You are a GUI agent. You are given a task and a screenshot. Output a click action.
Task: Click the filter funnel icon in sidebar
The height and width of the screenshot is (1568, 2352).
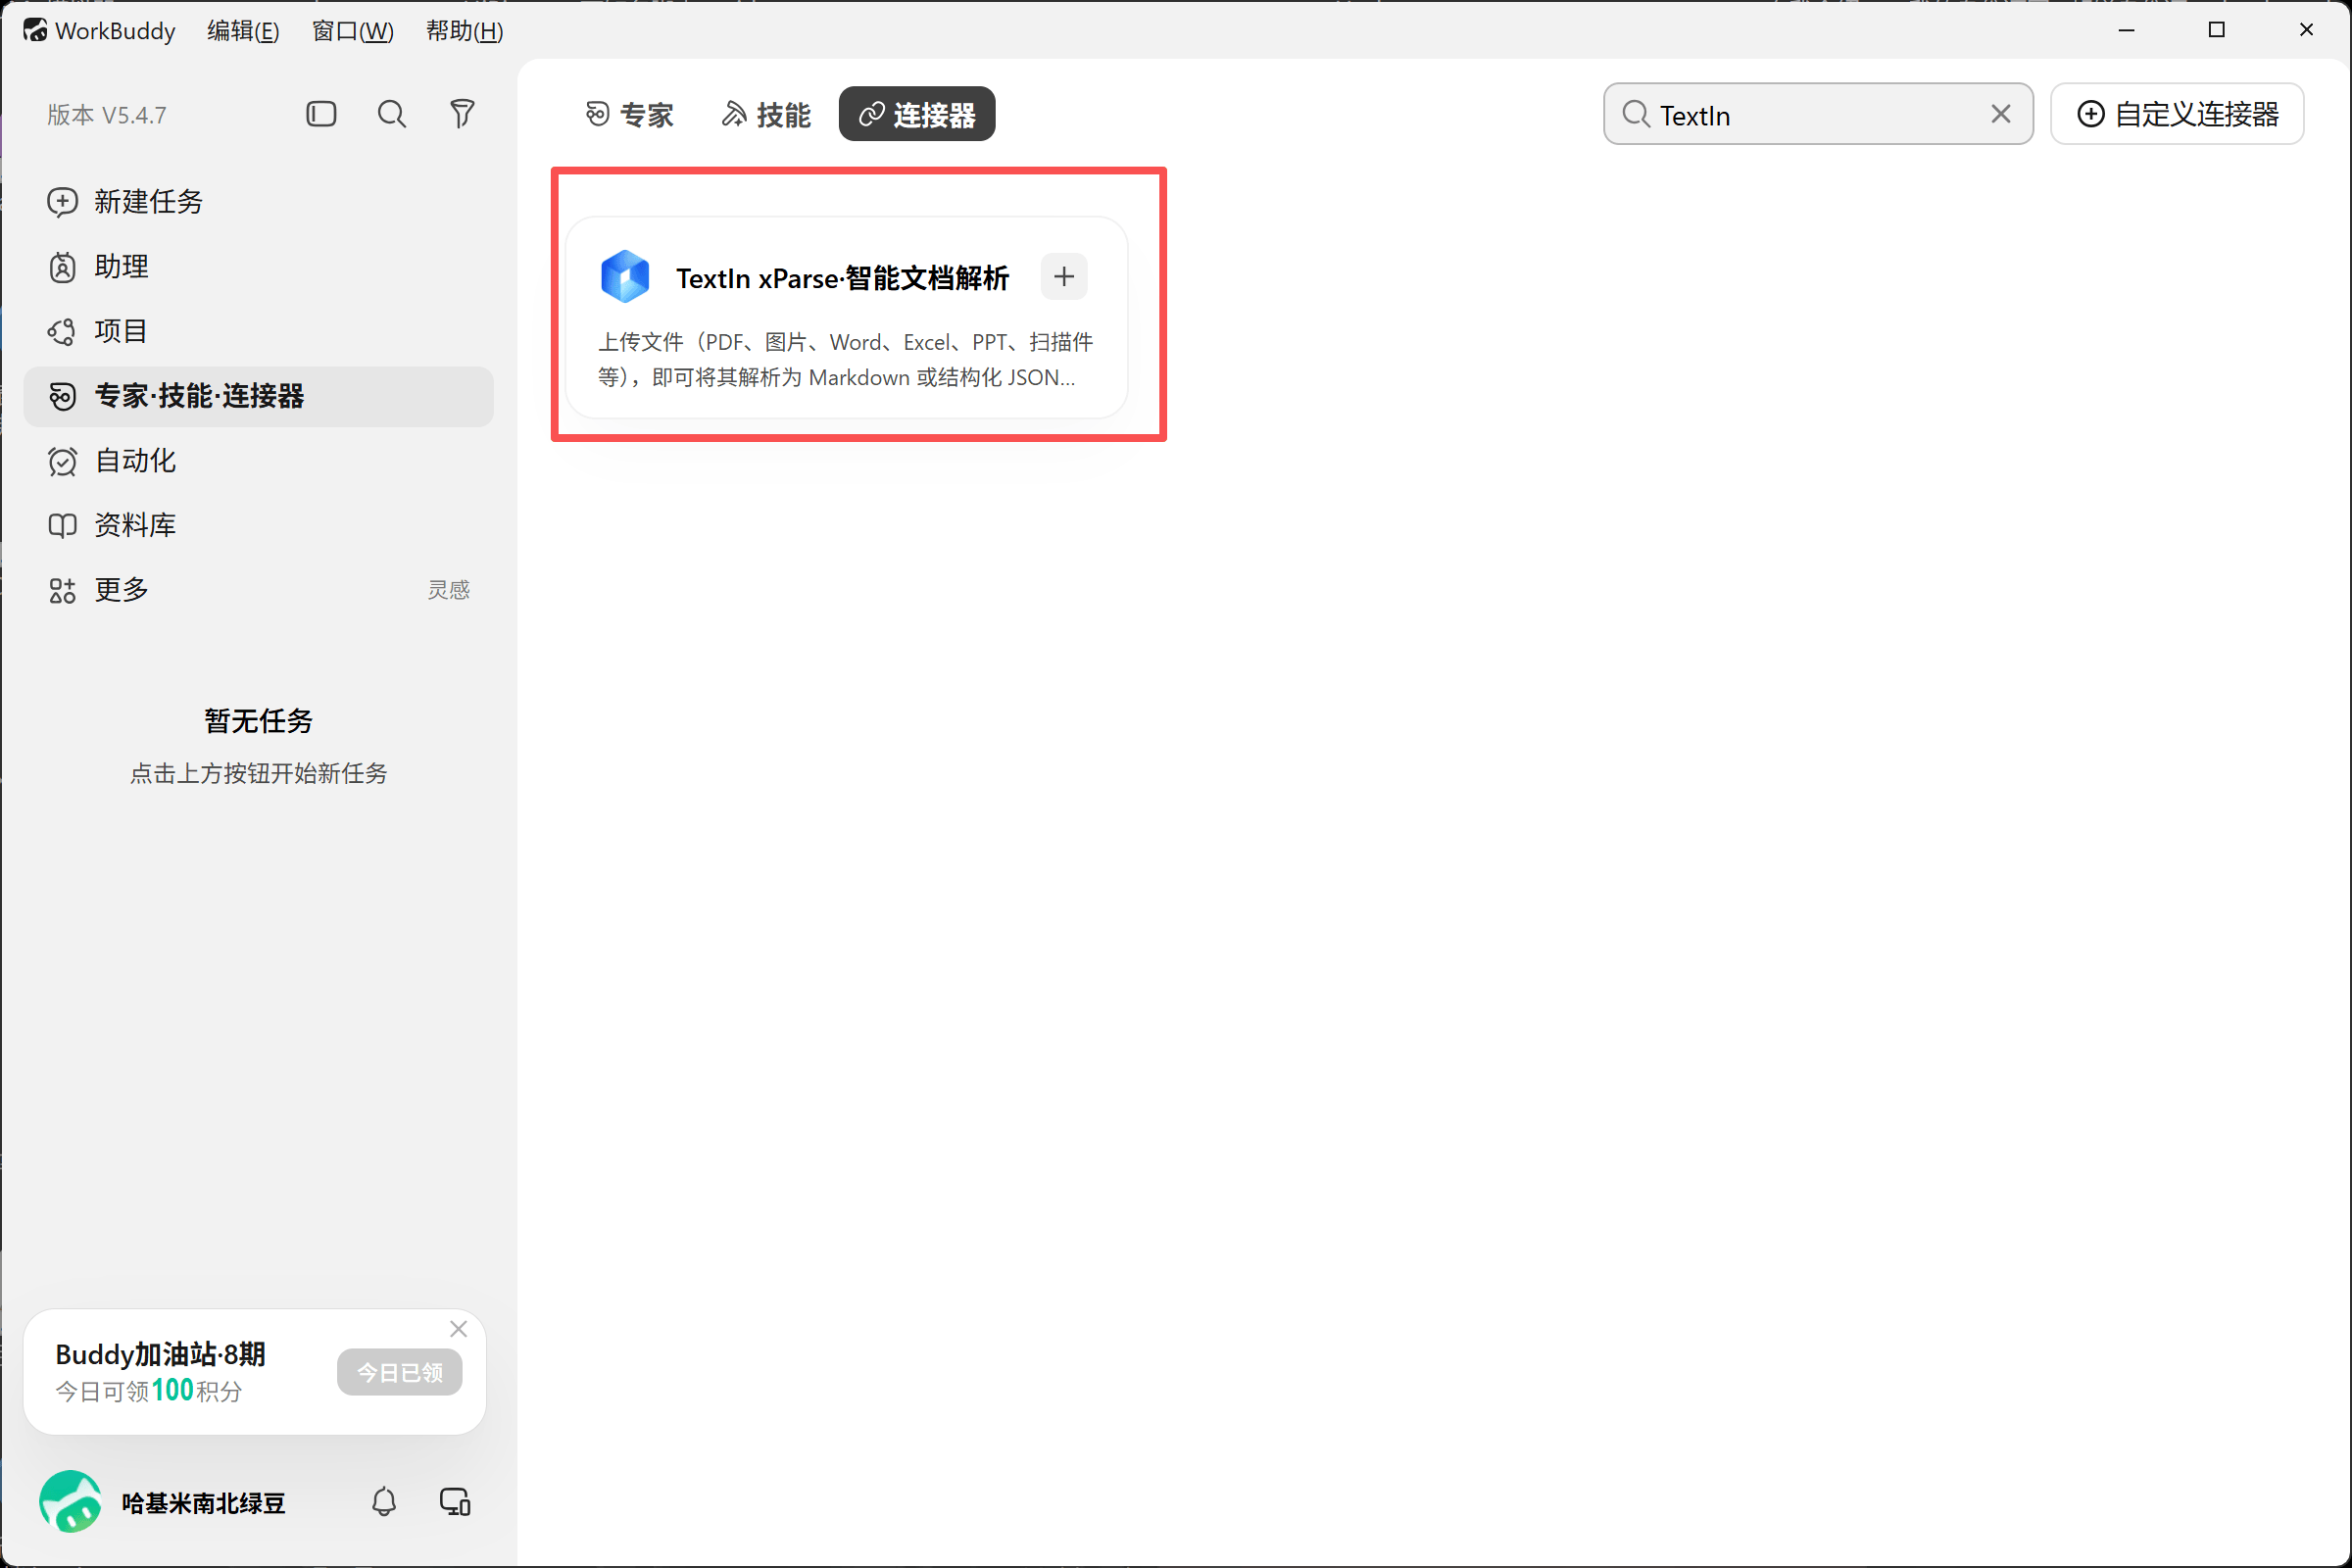tap(462, 114)
